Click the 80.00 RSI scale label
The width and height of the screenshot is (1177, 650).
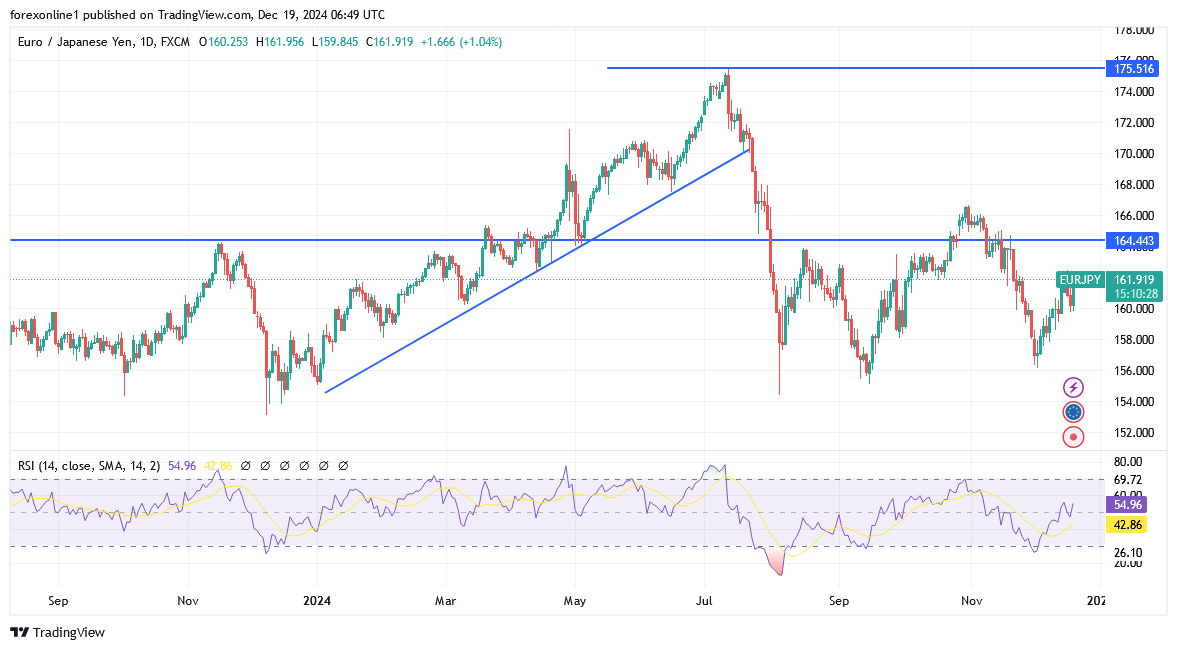point(1128,462)
